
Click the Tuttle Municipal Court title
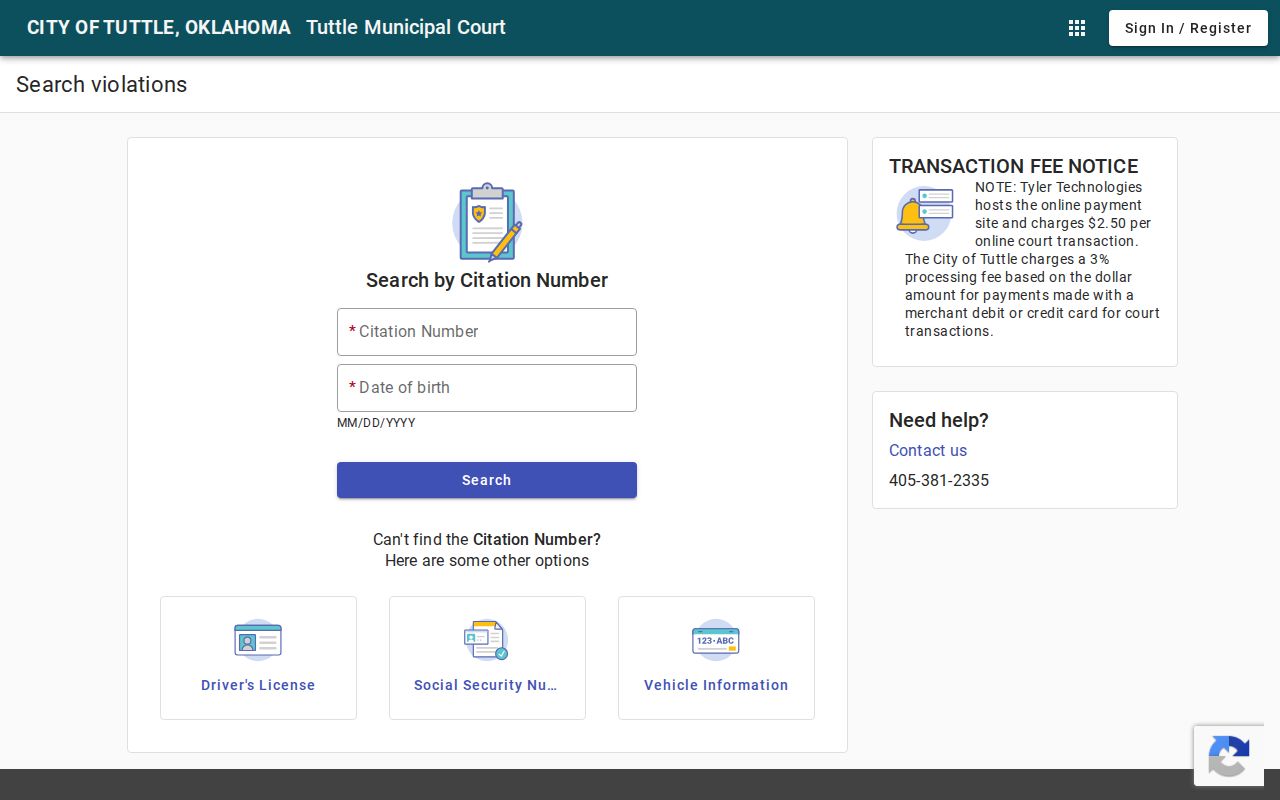406,27
